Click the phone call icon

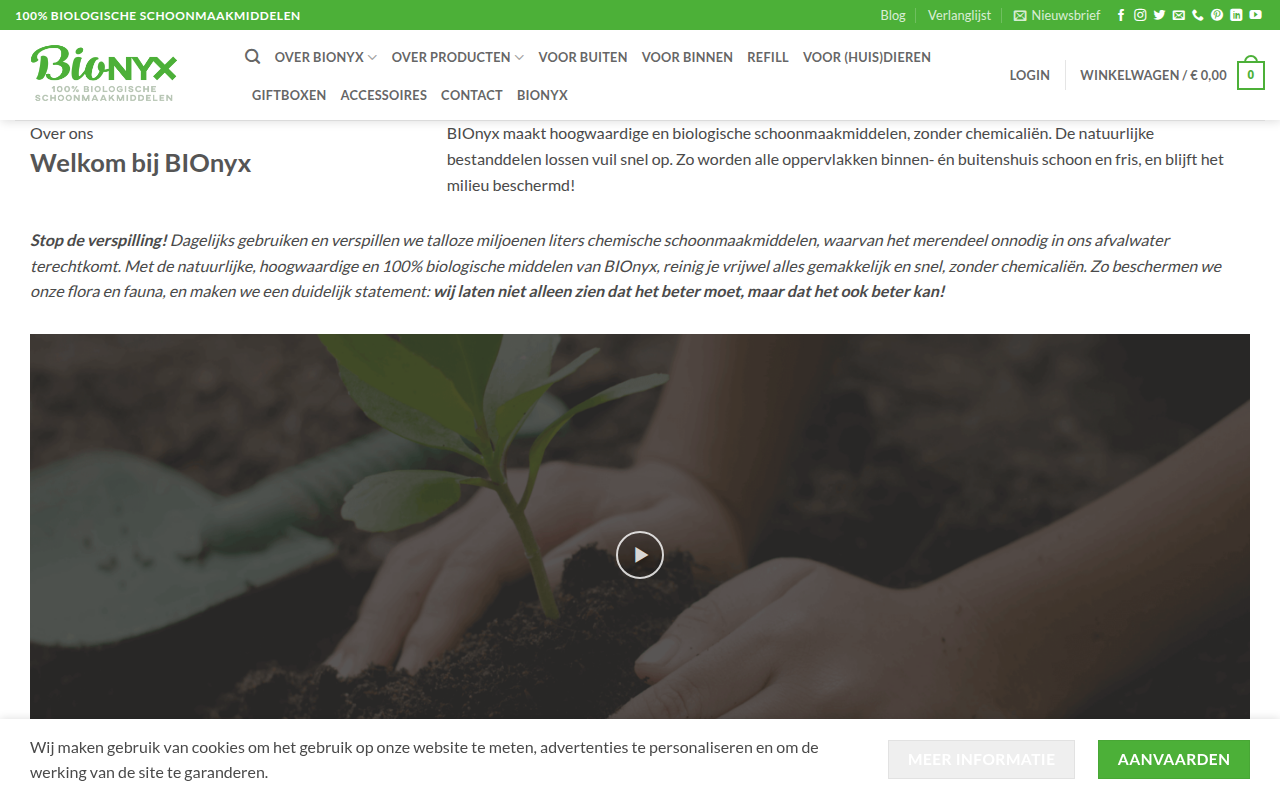(1198, 15)
